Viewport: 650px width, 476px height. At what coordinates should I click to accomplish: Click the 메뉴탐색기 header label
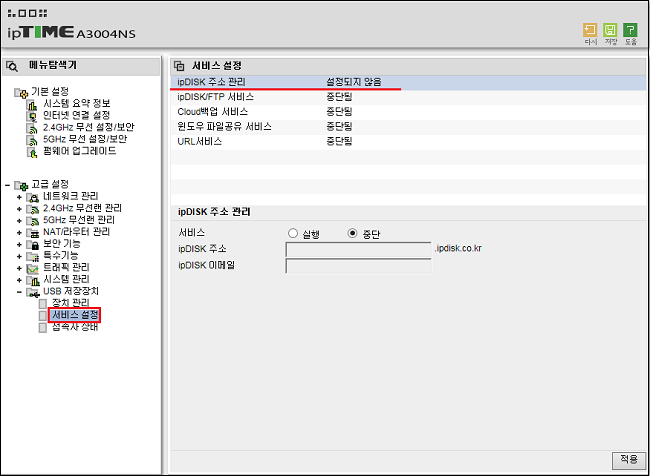53,65
